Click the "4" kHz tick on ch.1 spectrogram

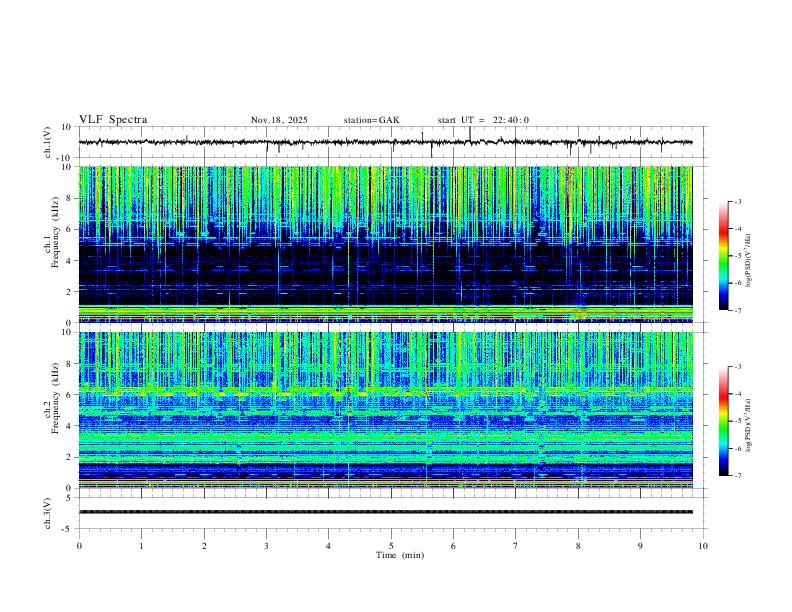pyautogui.click(x=69, y=261)
